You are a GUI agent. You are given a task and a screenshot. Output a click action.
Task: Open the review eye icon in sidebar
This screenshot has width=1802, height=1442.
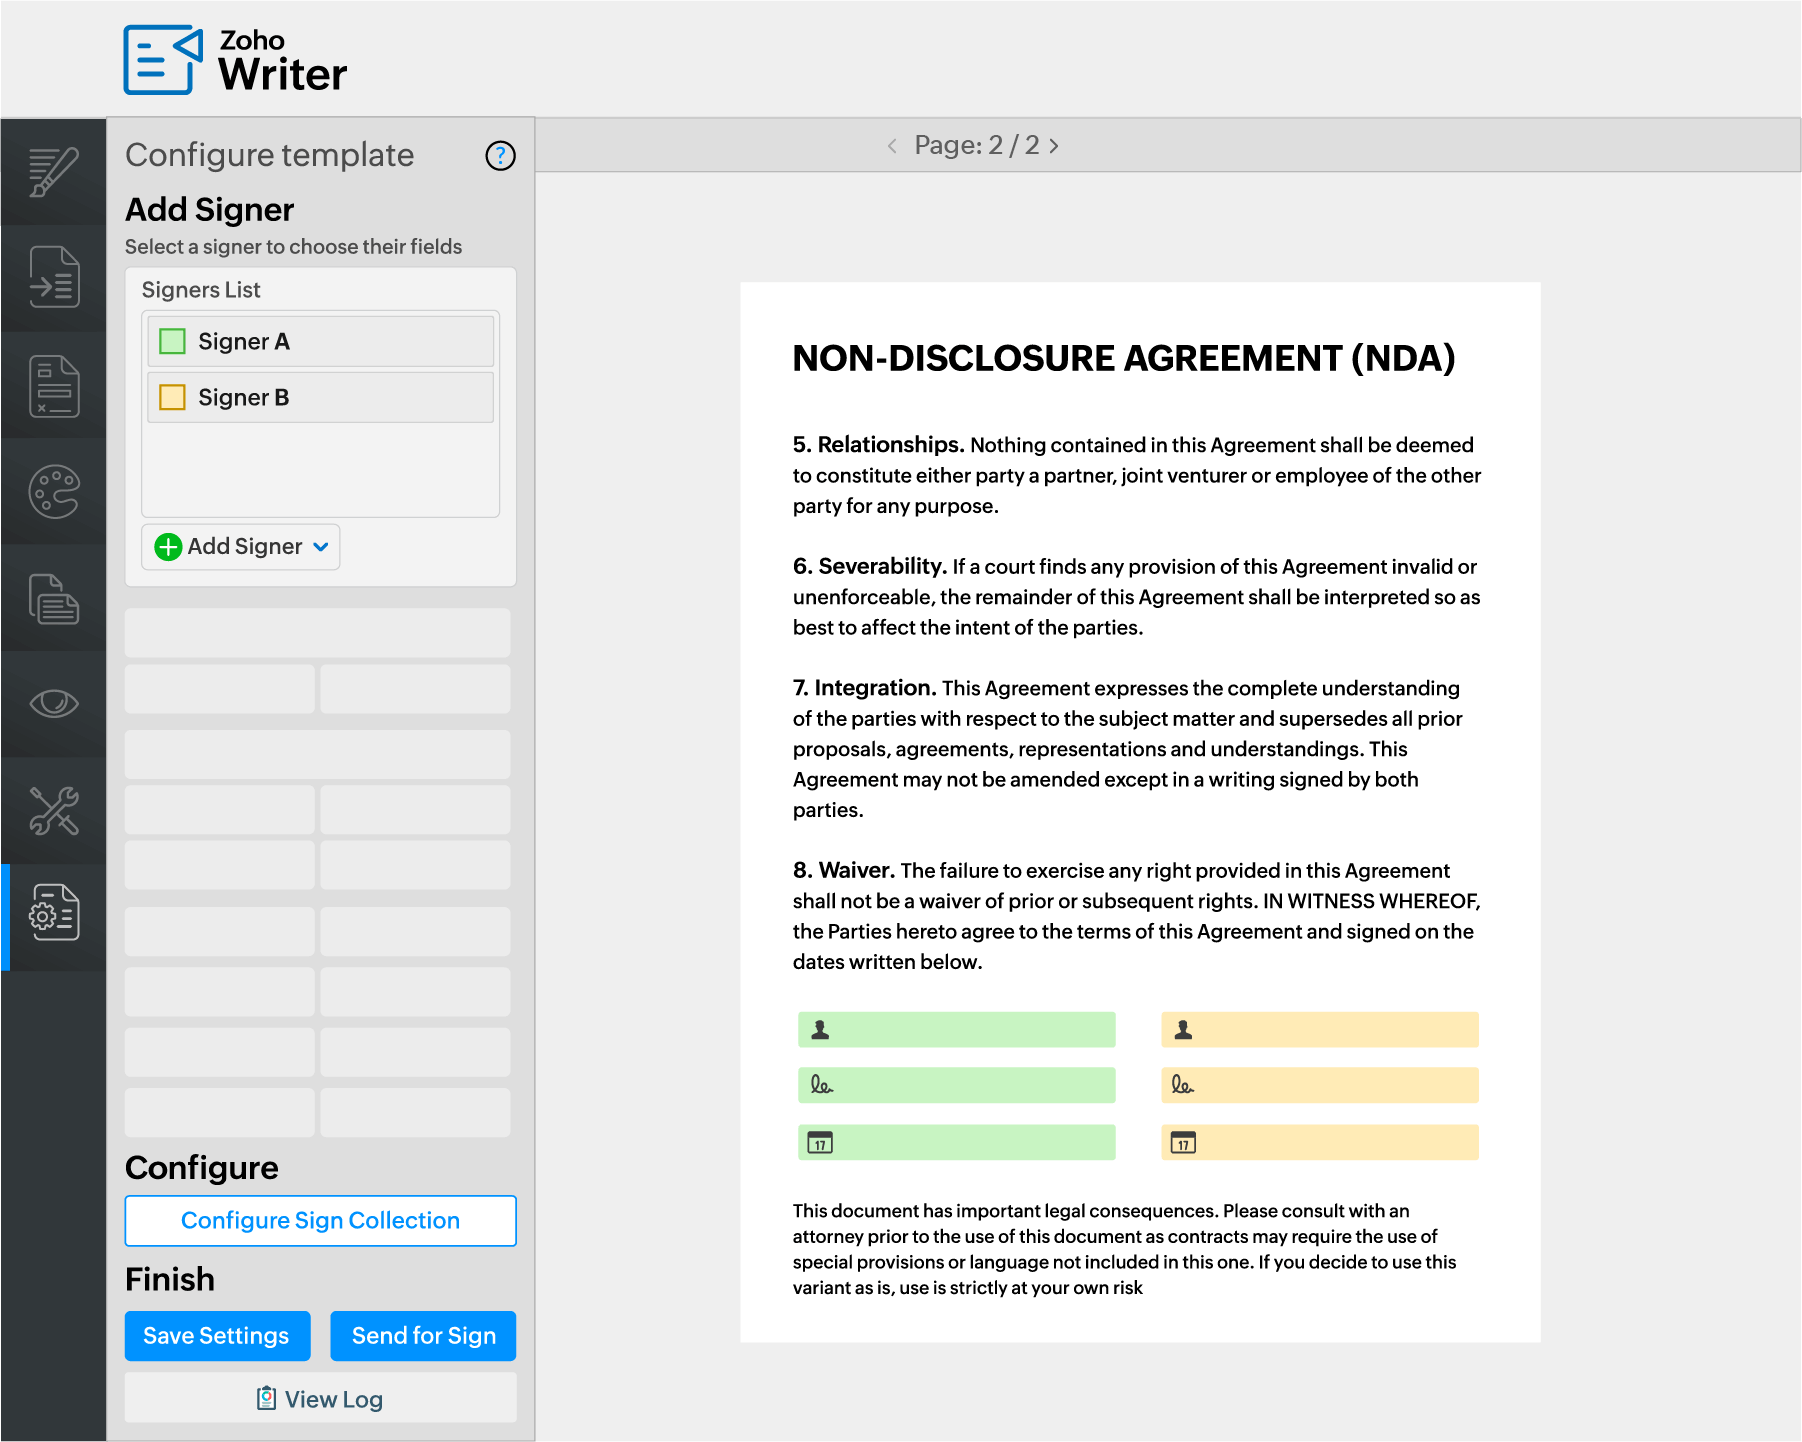(x=53, y=704)
